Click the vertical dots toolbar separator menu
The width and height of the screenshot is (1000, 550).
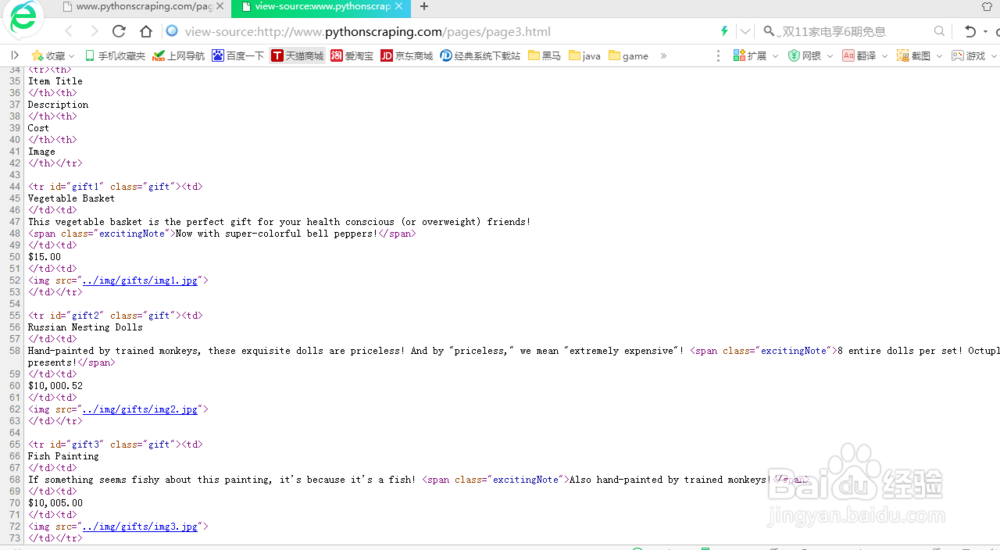coord(718,56)
